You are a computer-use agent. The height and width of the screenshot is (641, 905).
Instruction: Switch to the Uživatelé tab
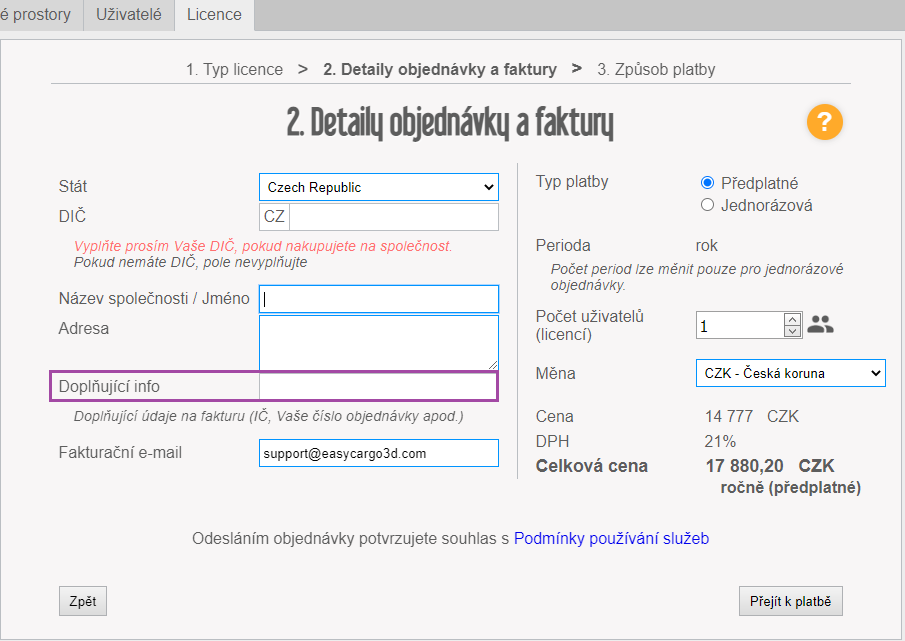129,14
